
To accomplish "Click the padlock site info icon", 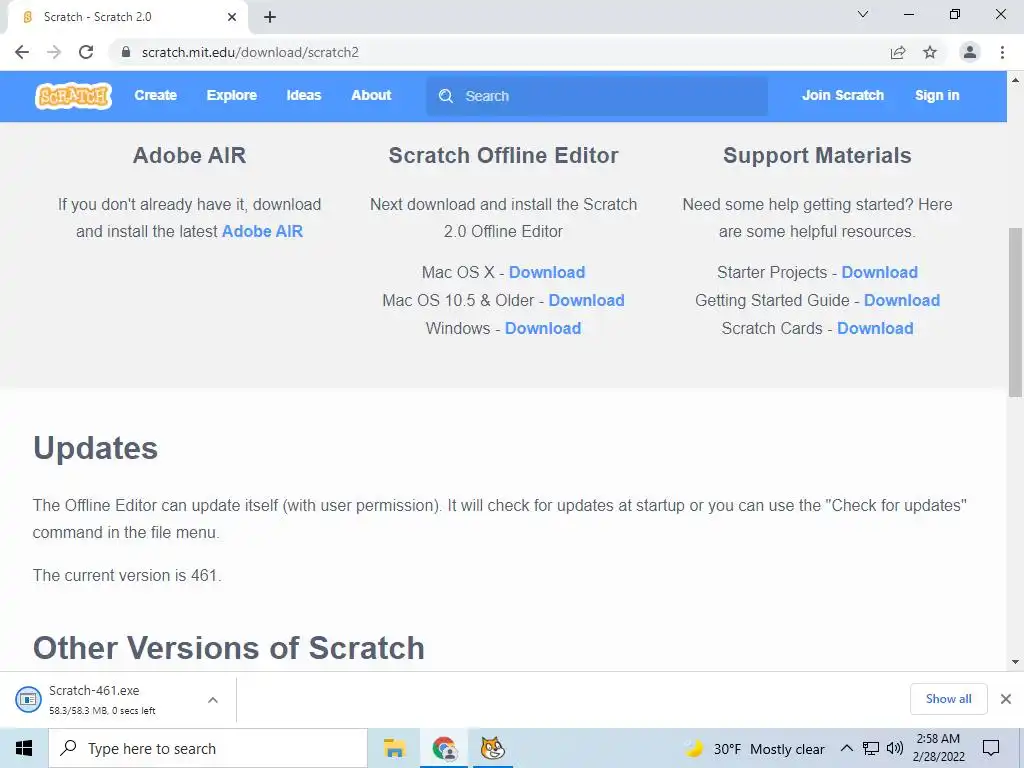I will [x=126, y=52].
